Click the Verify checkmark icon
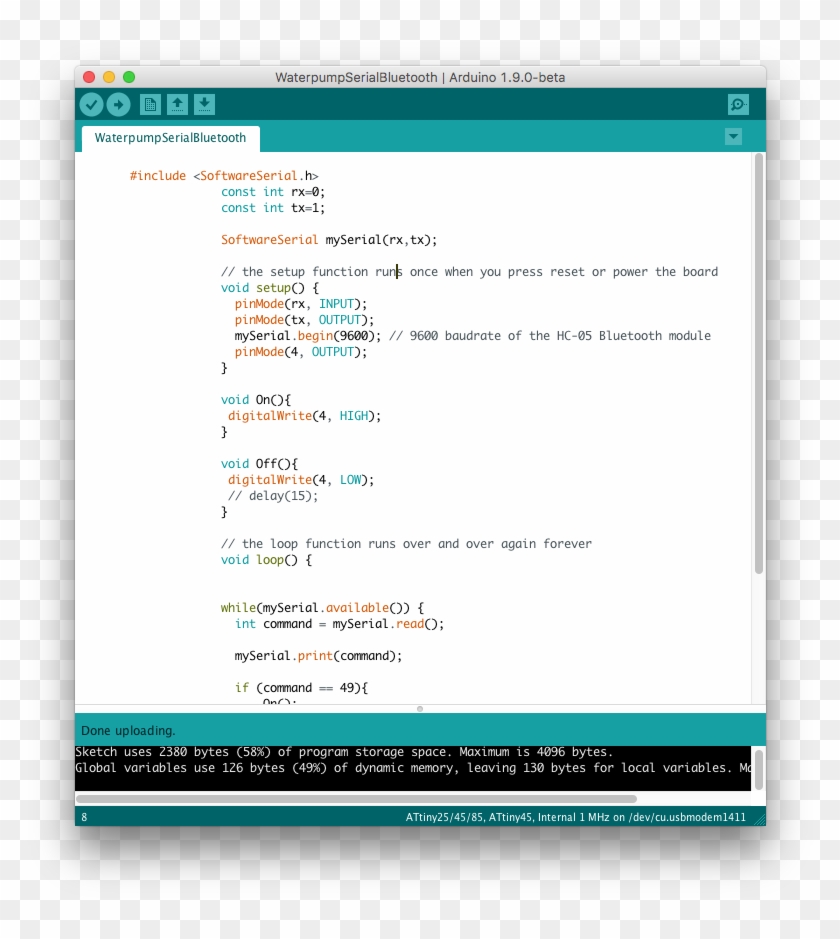Image resolution: width=840 pixels, height=939 pixels. click(x=90, y=104)
